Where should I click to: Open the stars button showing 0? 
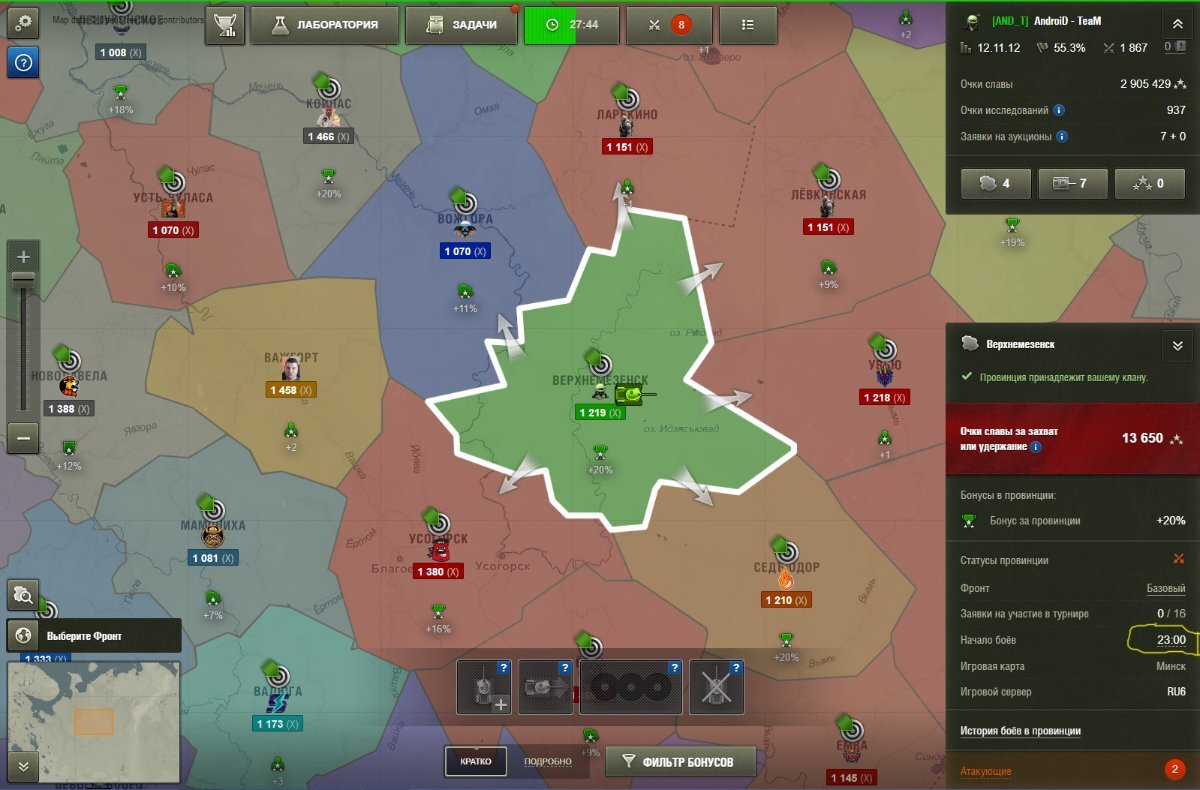pos(1148,183)
